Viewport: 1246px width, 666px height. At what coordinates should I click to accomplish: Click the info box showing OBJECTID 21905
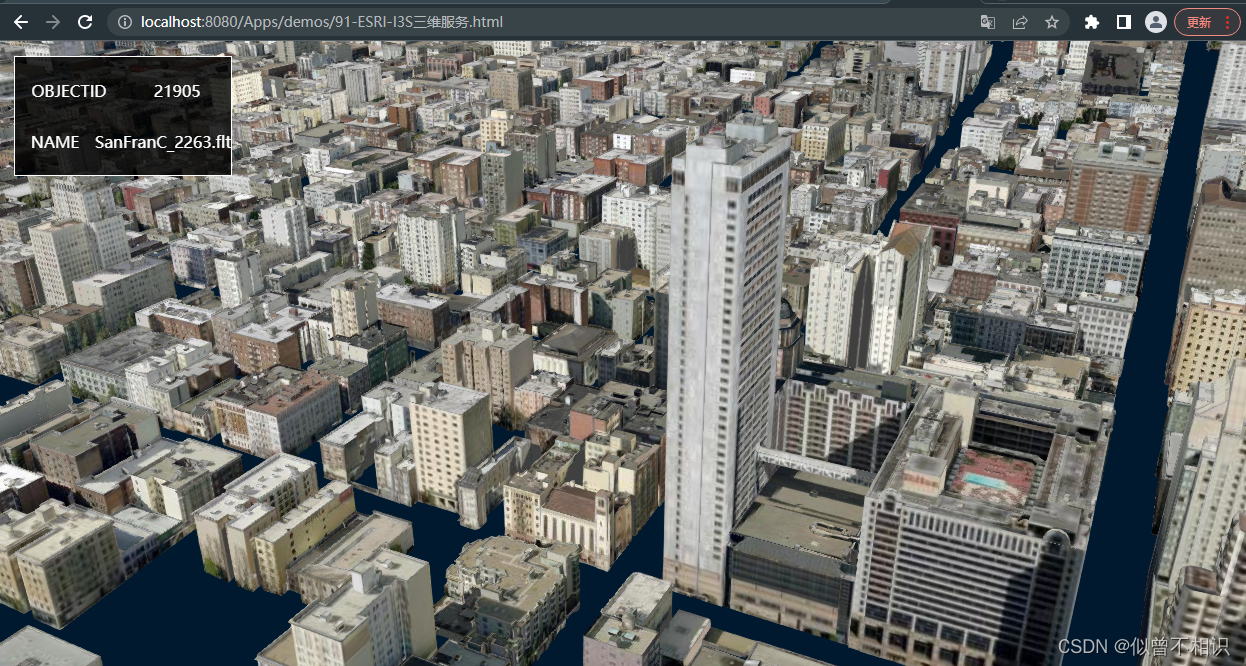coord(122,91)
